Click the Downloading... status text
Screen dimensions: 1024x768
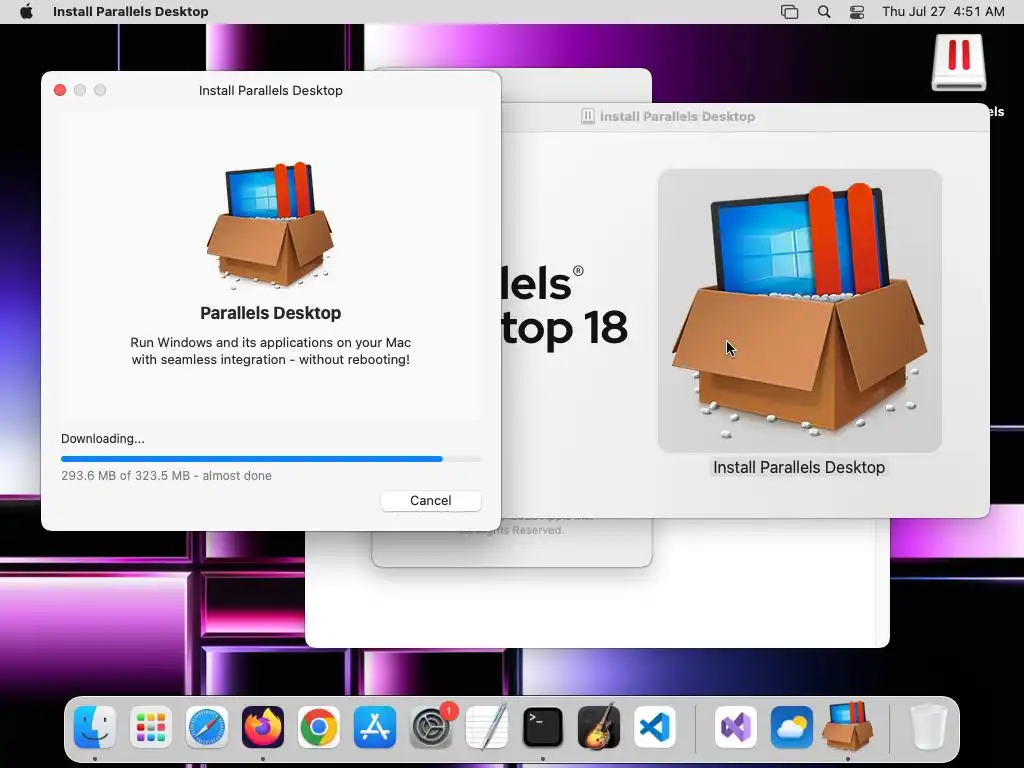pos(103,439)
